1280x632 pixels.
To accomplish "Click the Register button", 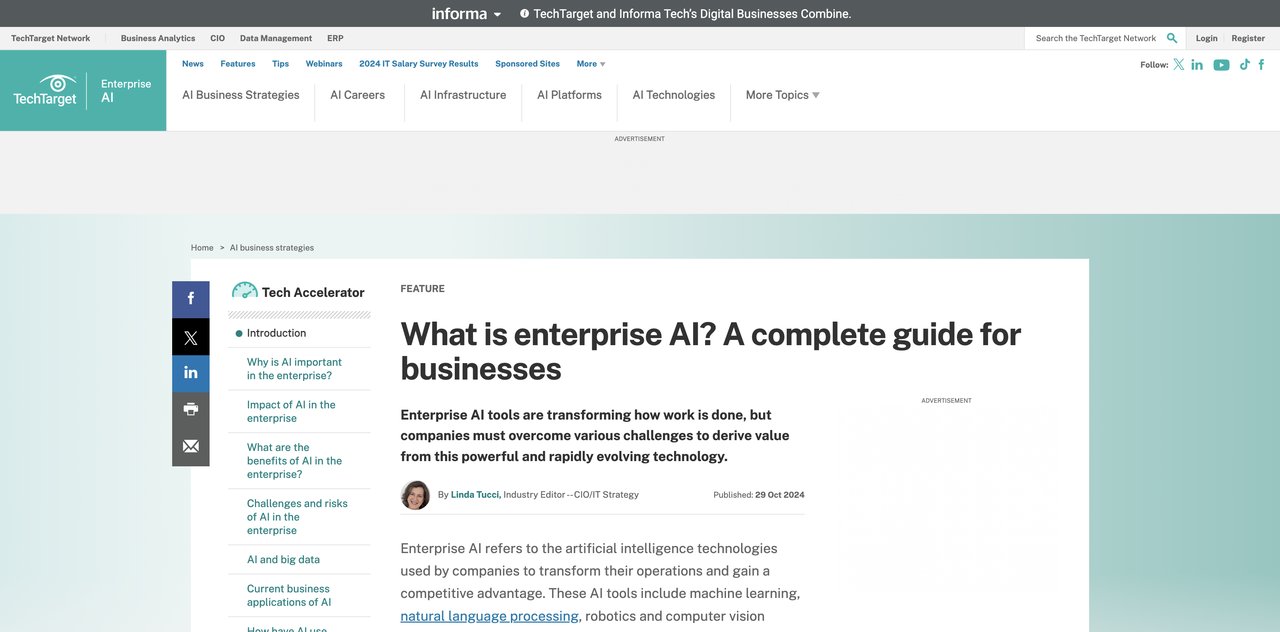I will [1248, 38].
